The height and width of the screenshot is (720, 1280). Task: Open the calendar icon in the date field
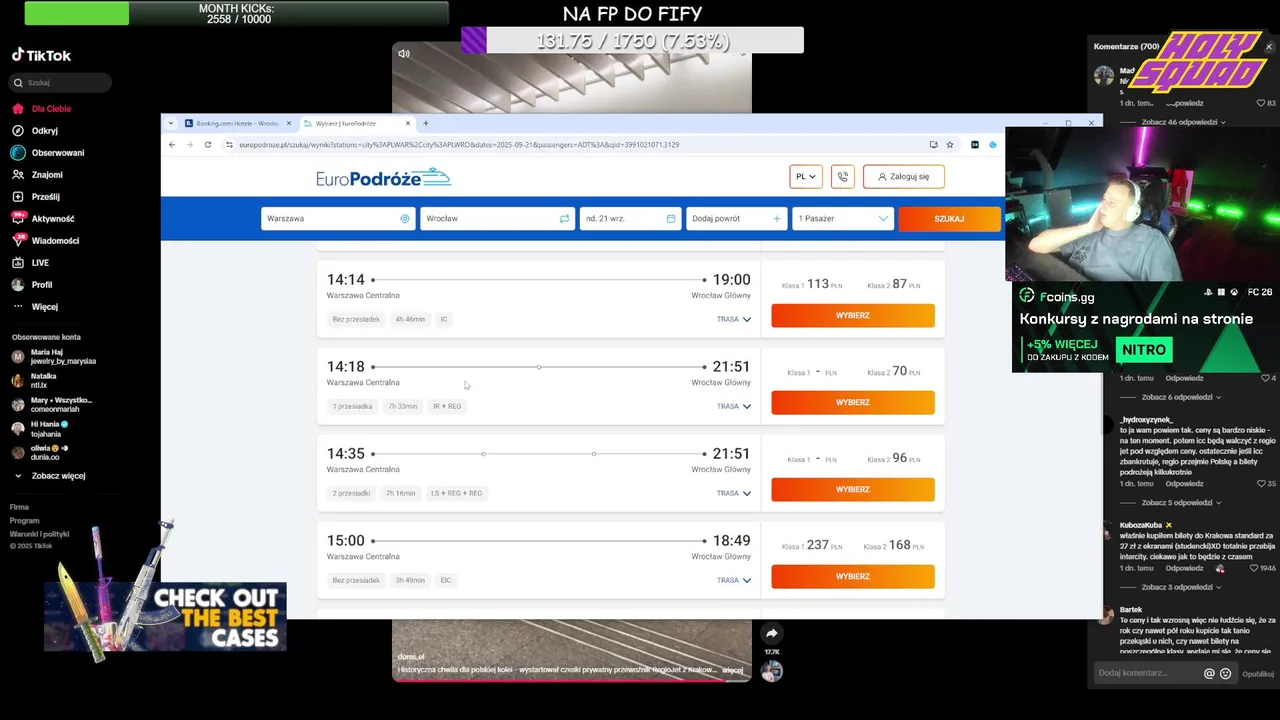(x=671, y=218)
